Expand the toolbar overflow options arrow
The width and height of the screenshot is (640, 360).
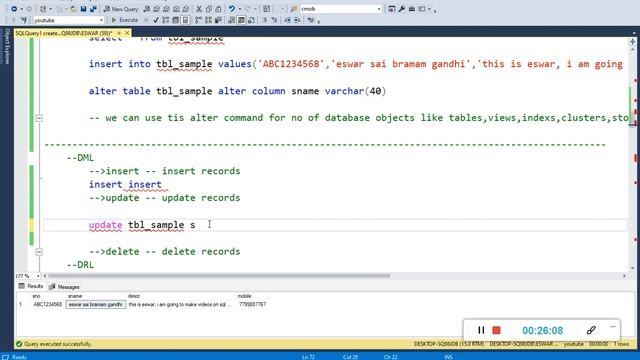pos(435,10)
